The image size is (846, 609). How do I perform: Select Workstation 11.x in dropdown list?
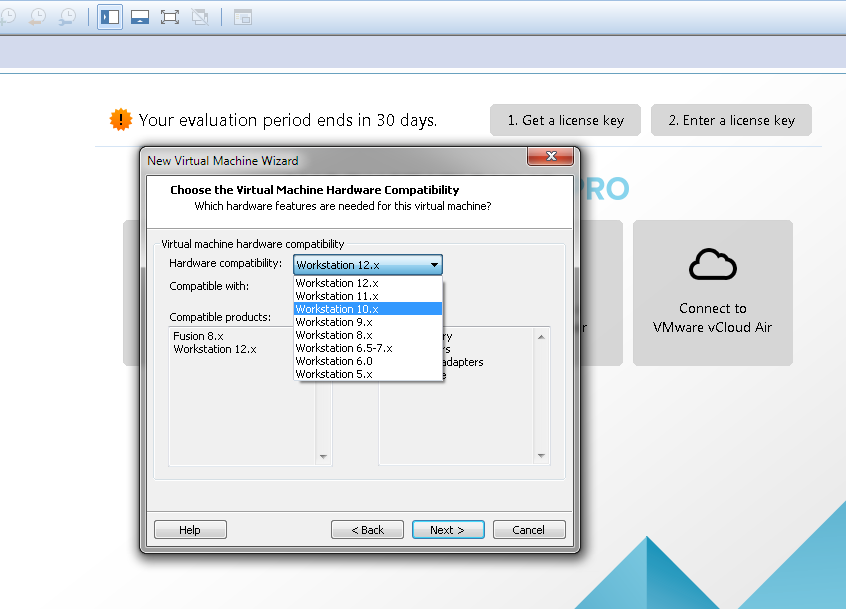point(368,296)
